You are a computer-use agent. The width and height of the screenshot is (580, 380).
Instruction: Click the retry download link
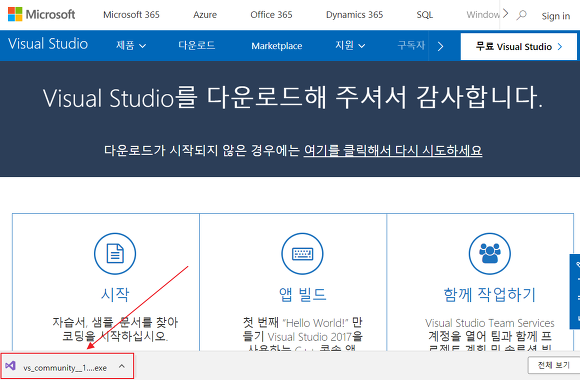click(393, 151)
